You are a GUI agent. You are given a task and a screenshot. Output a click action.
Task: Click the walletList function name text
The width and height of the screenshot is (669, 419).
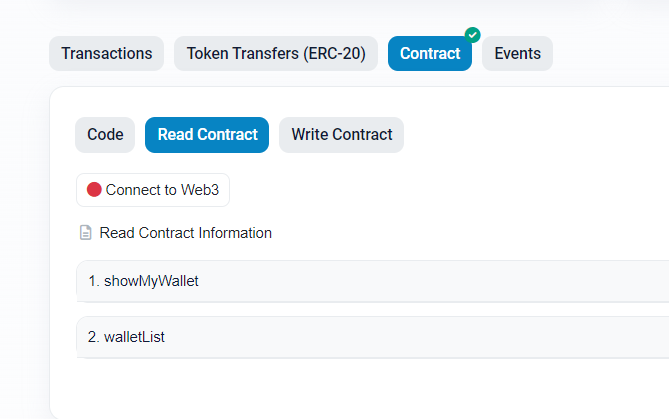(134, 337)
